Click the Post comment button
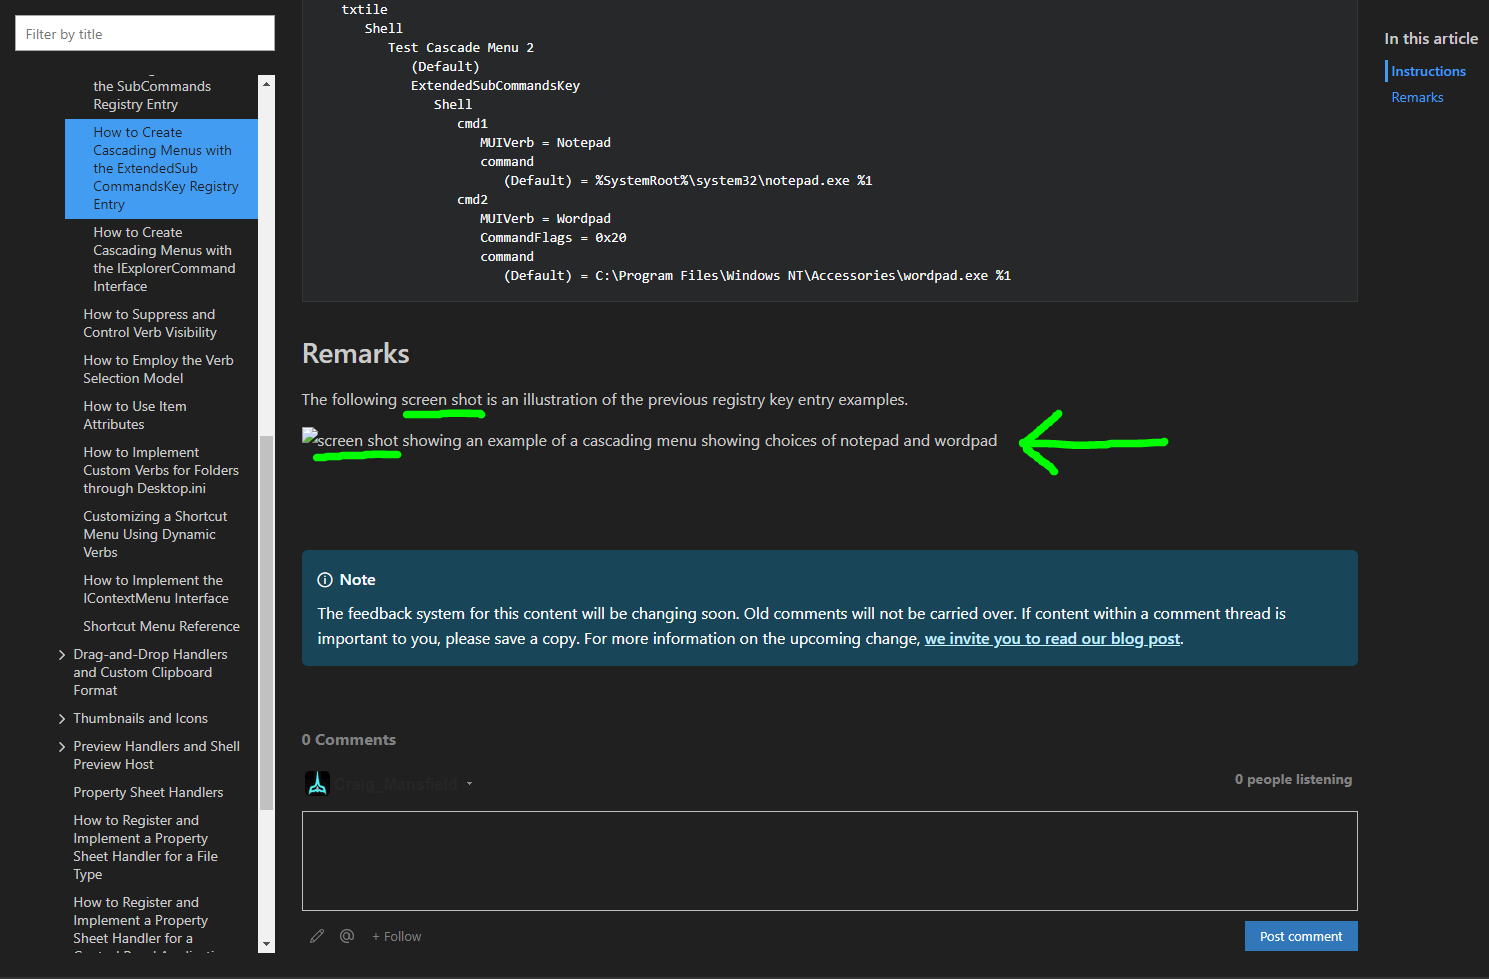1489x979 pixels. 1301,936
